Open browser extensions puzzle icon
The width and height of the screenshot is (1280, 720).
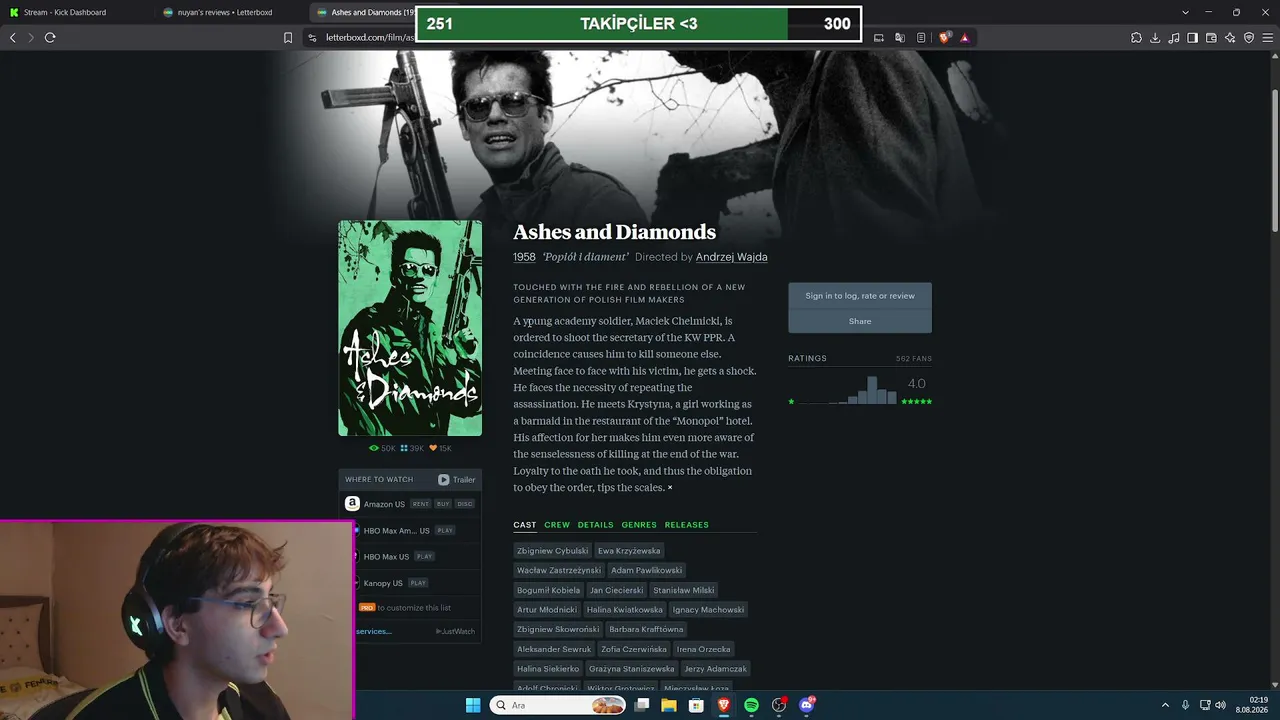coord(1136,38)
